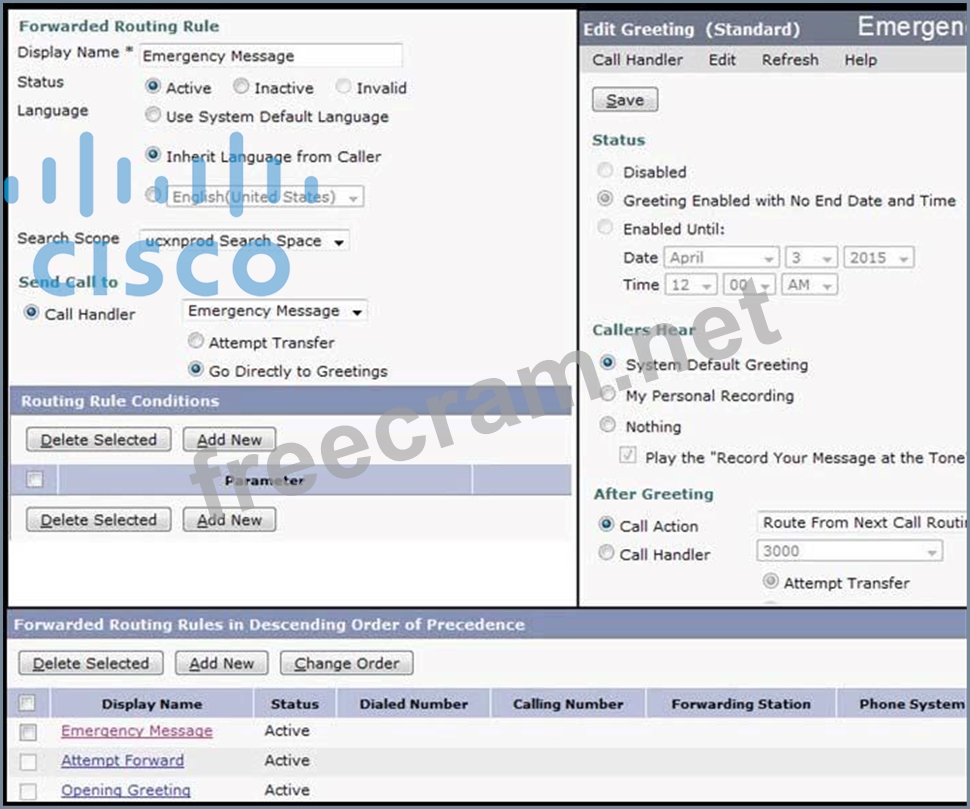This screenshot has width=970, height=809.
Task: Select Use System Default Language option
Action: pyautogui.click(x=153, y=116)
